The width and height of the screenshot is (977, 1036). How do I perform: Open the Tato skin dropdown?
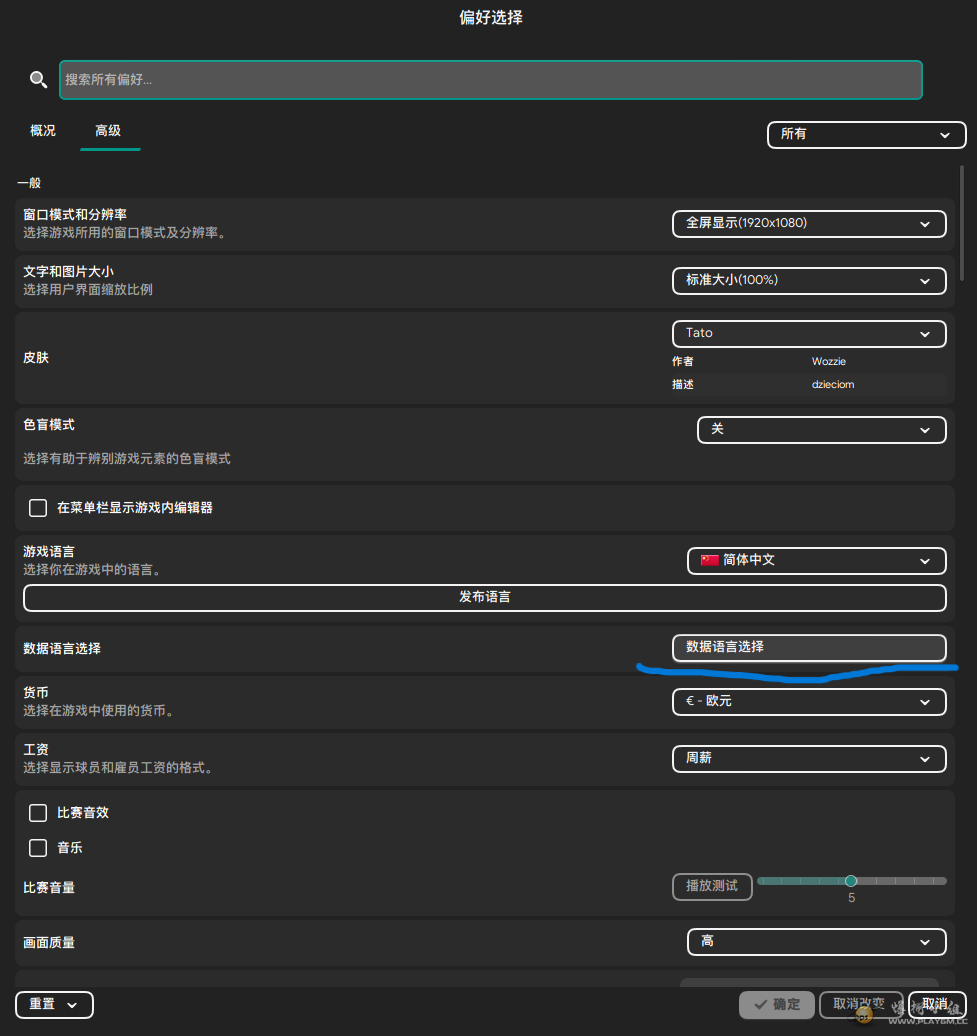pos(808,333)
